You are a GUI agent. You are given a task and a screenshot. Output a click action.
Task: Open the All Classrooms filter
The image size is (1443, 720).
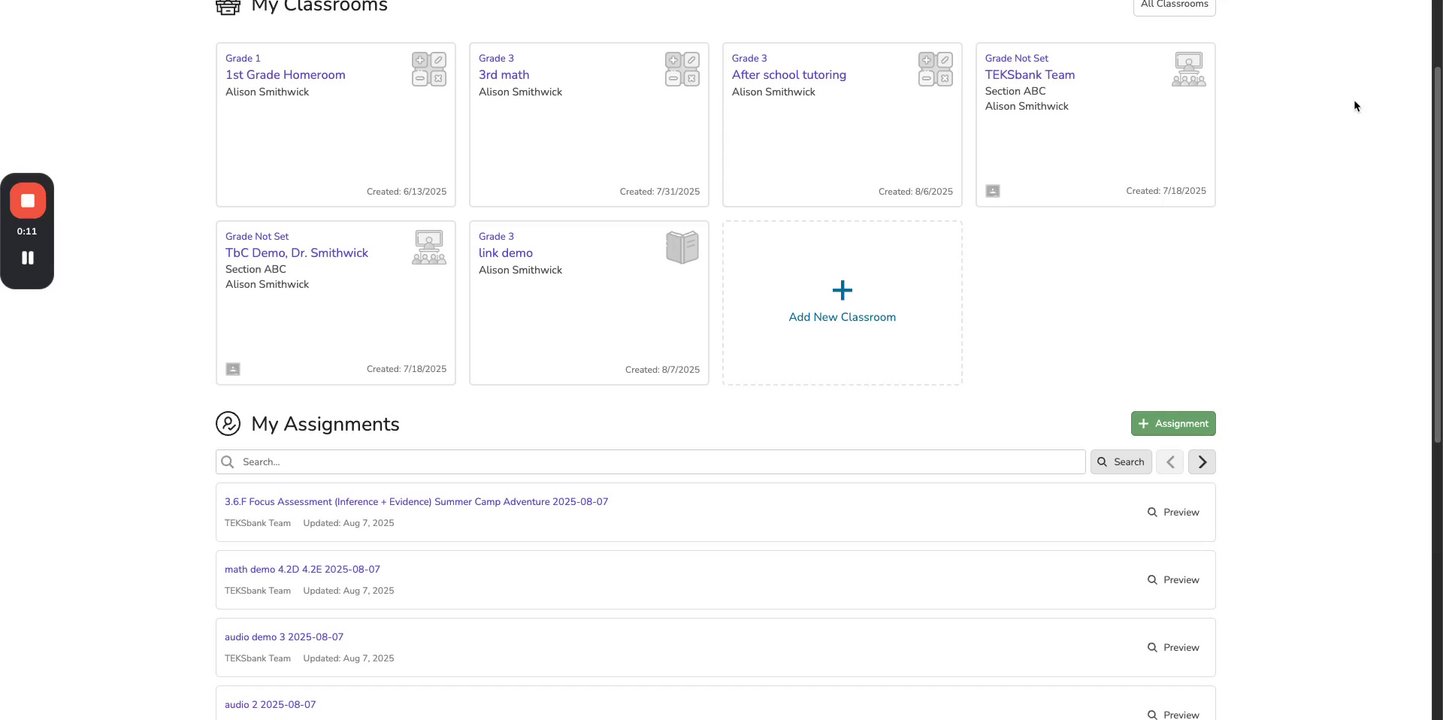click(1174, 5)
